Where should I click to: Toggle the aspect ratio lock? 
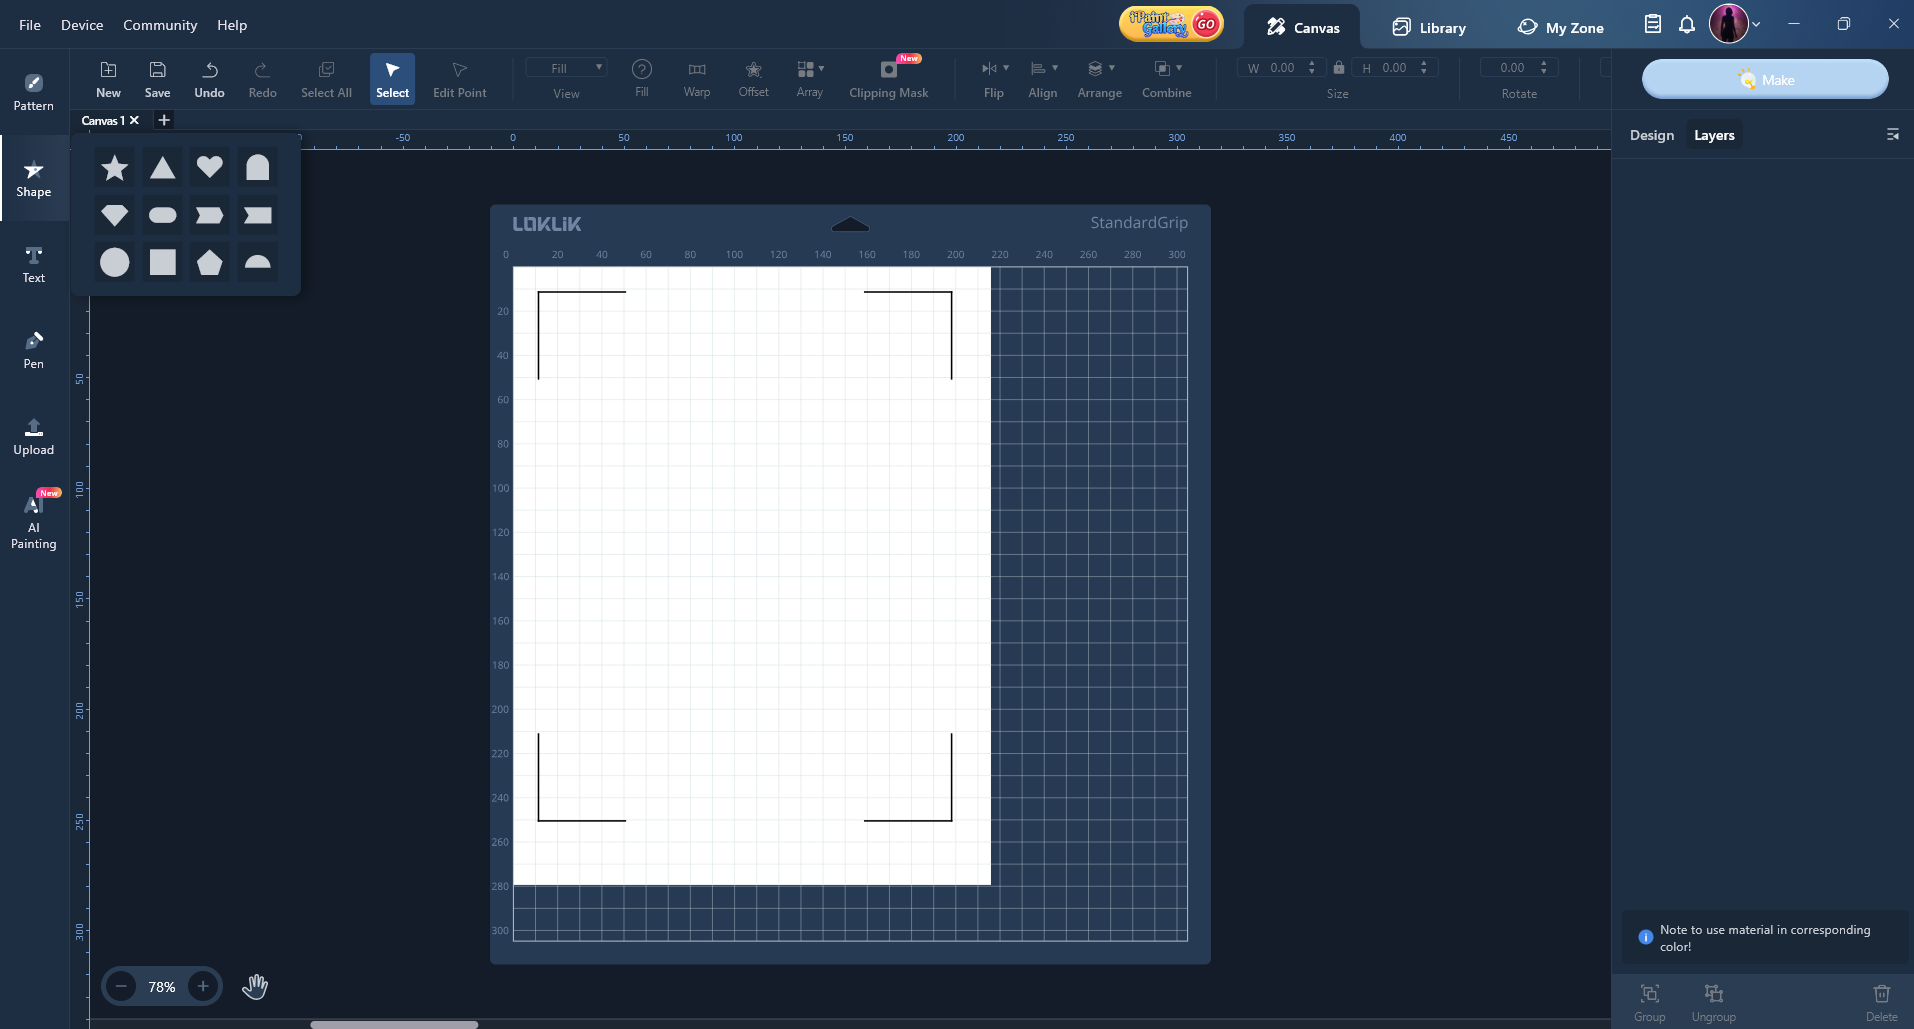1338,68
